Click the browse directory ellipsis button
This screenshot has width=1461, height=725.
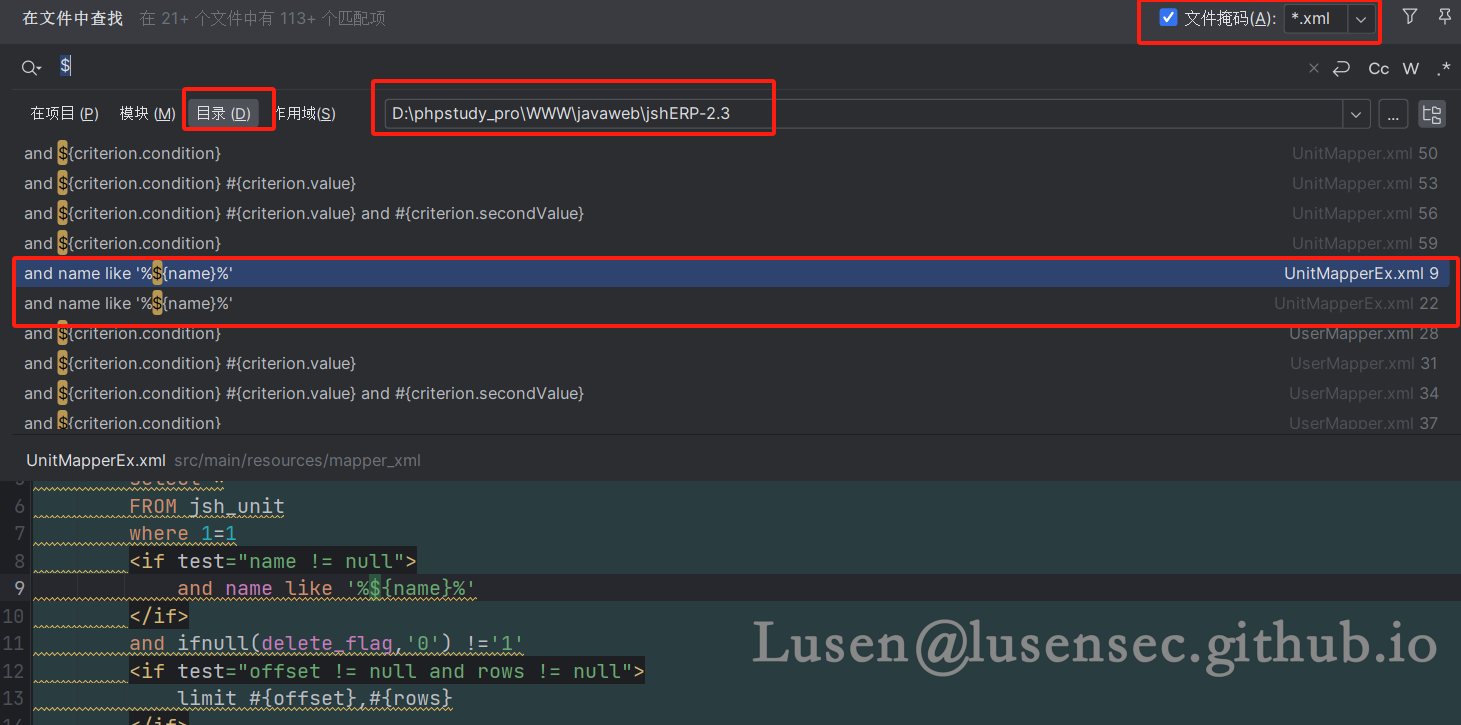[1393, 114]
